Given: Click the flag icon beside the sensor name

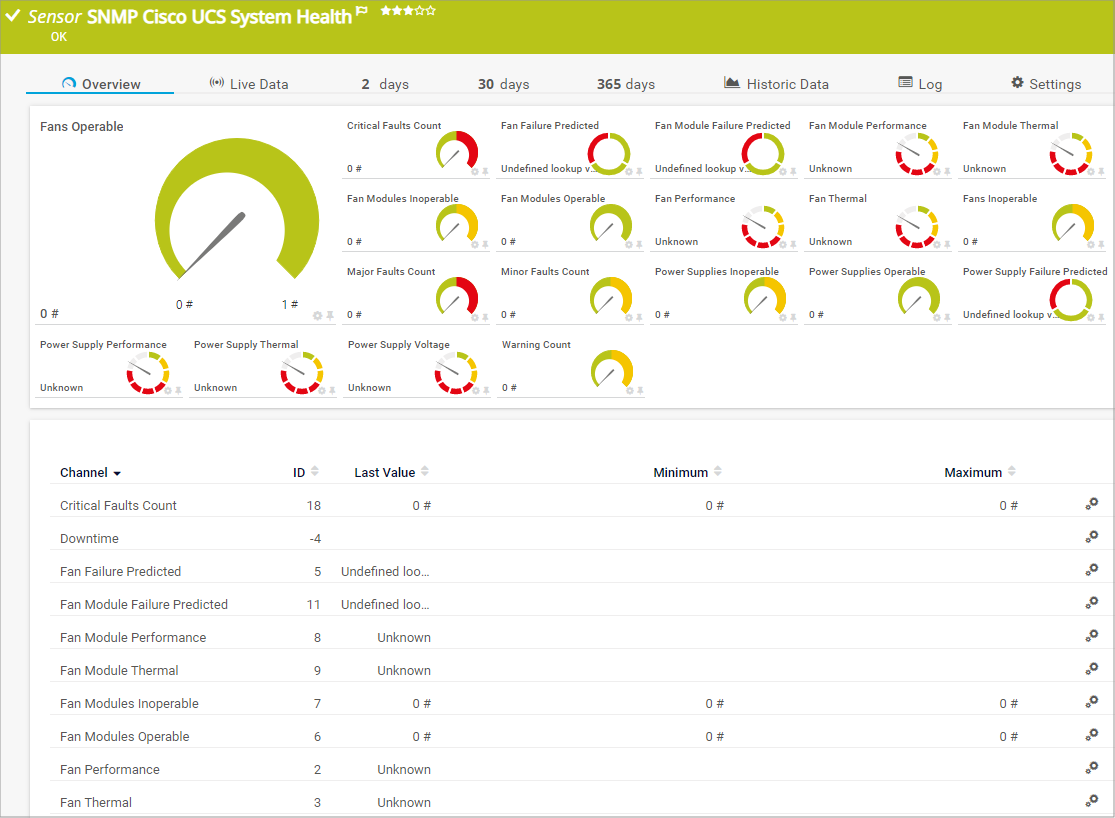Looking at the screenshot, I should (x=362, y=12).
